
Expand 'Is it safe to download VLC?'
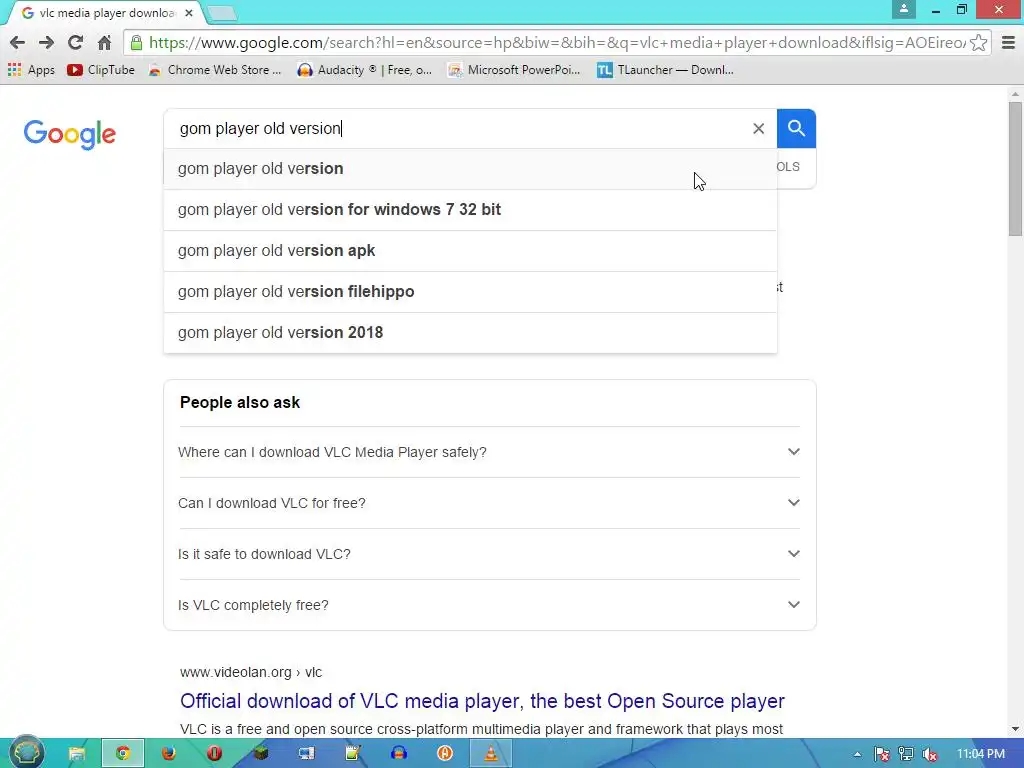coord(489,554)
